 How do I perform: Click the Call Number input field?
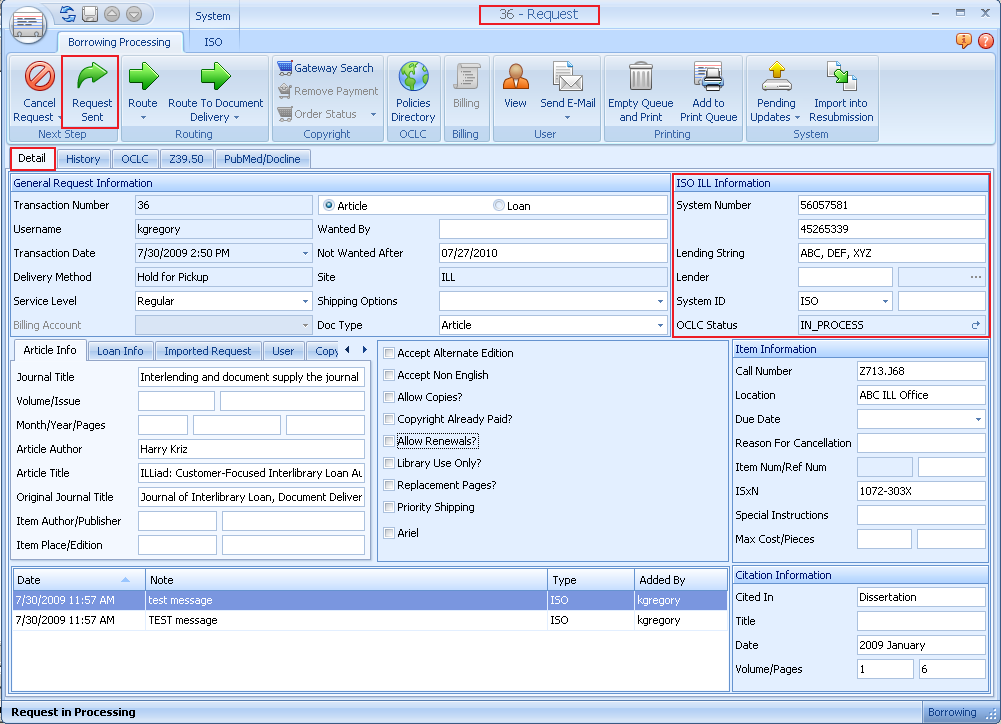tap(920, 371)
